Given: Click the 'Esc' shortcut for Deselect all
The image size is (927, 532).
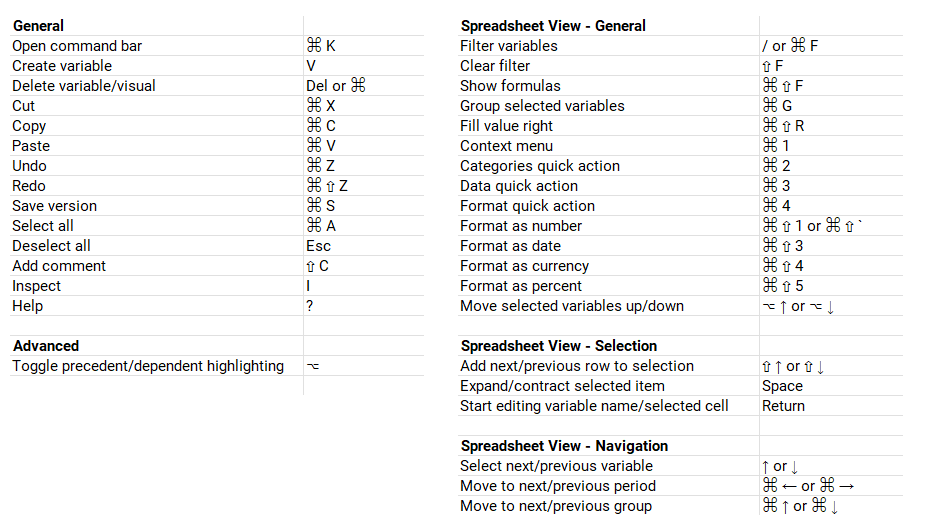Looking at the screenshot, I should tap(319, 246).
